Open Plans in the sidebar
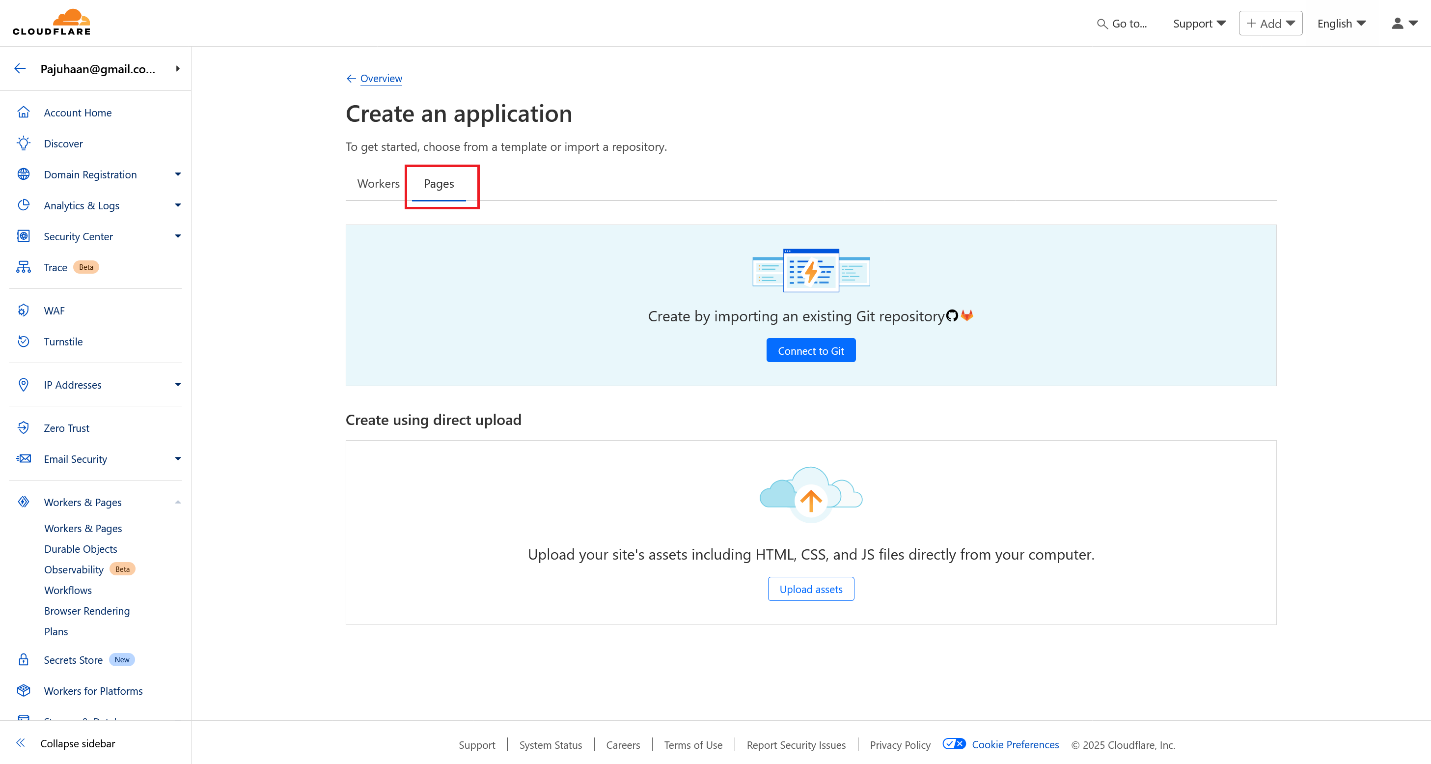This screenshot has width=1431, height=764. point(56,632)
